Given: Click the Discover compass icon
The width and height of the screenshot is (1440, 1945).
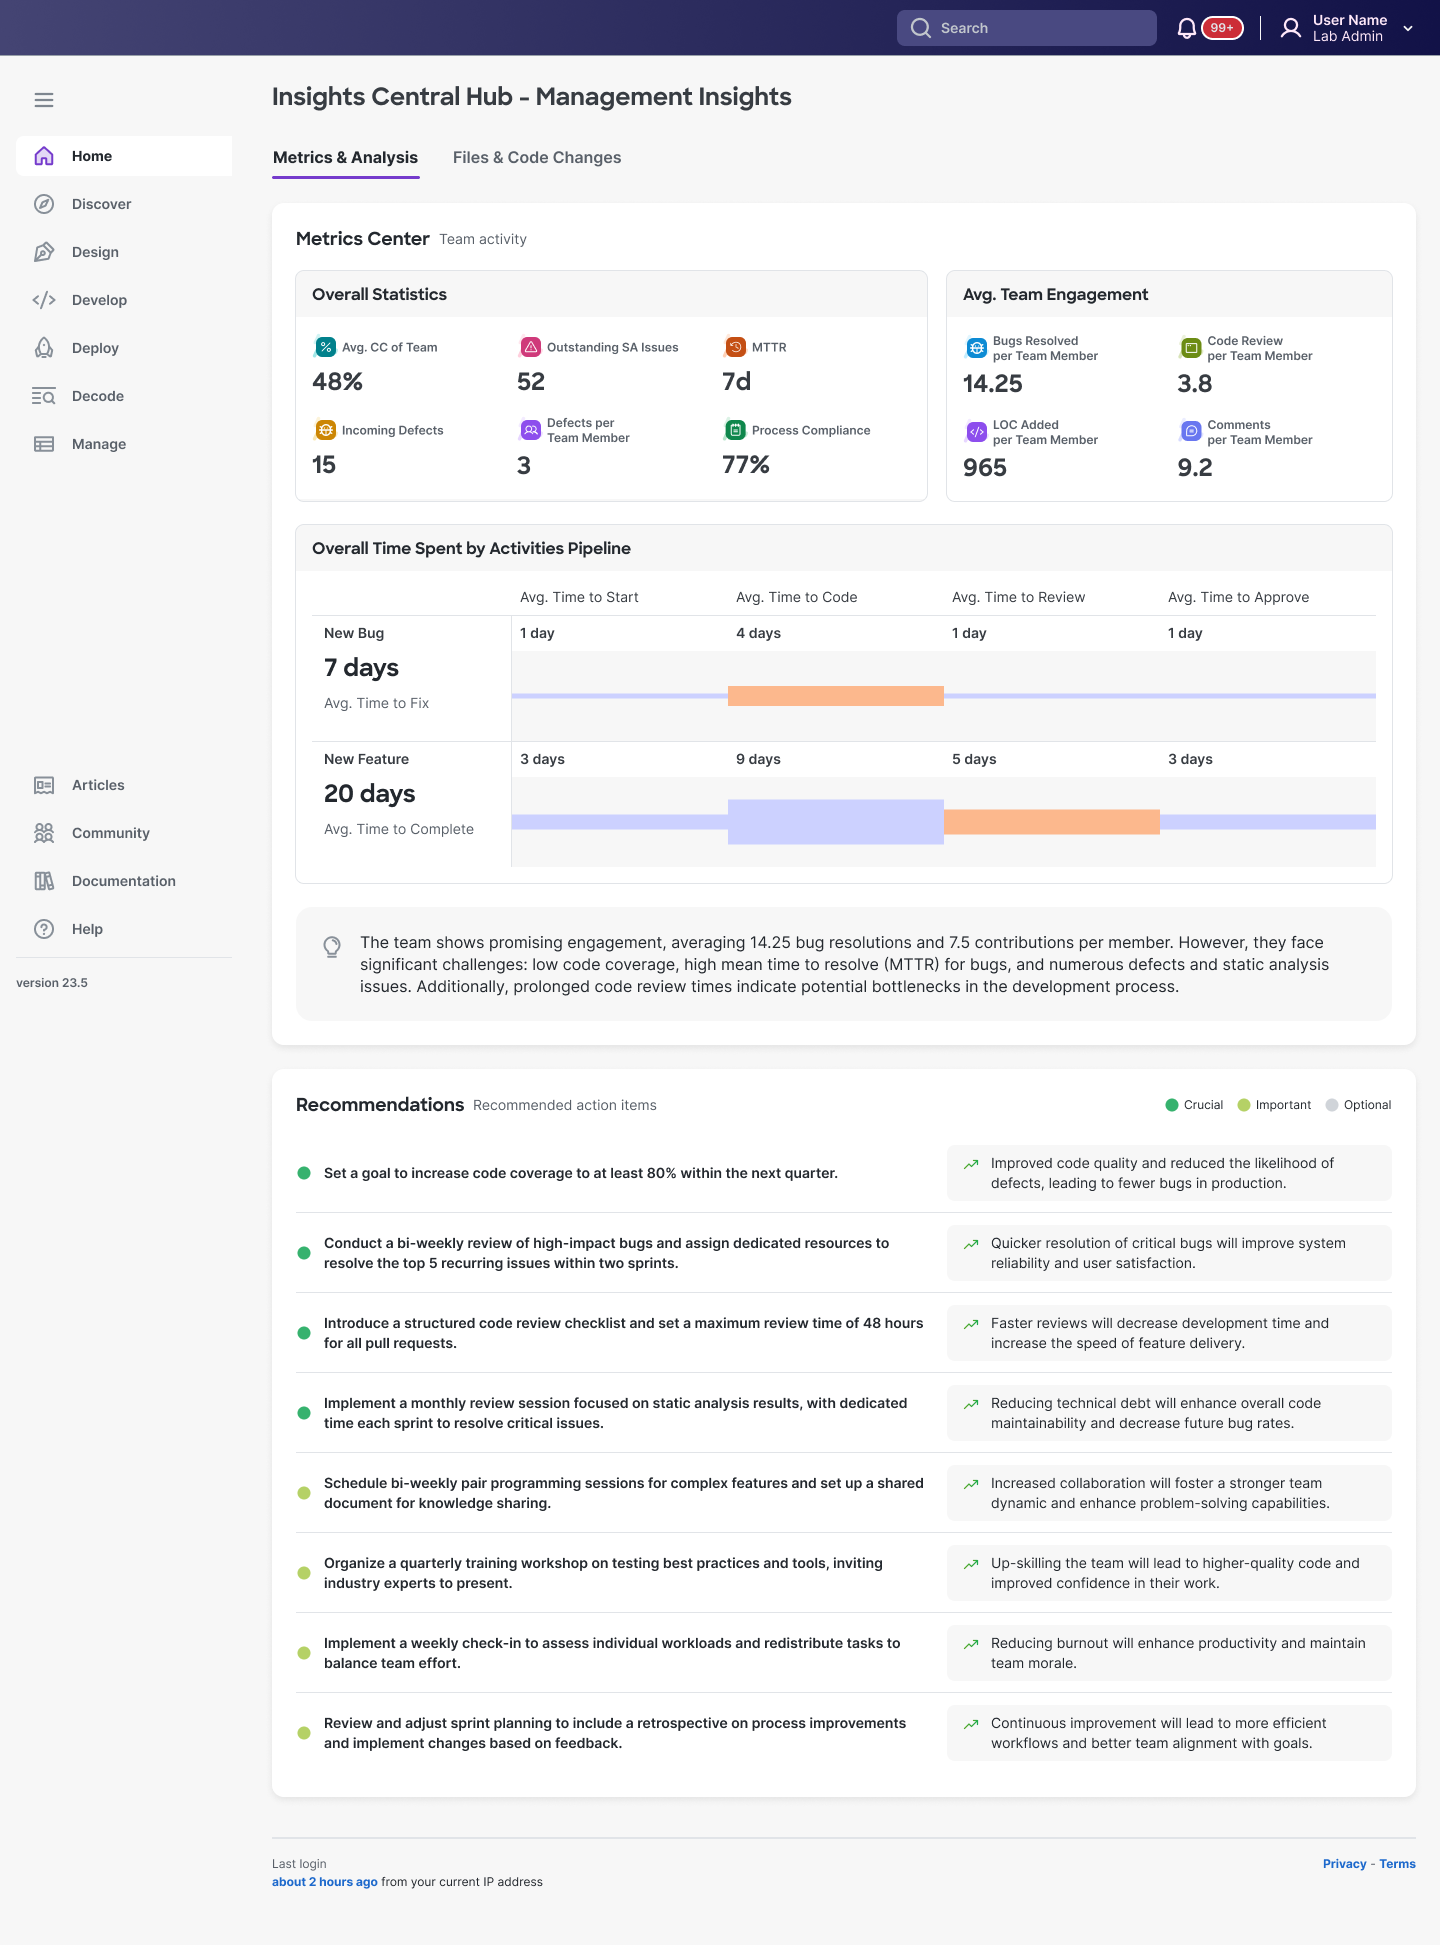Looking at the screenshot, I should click(44, 204).
